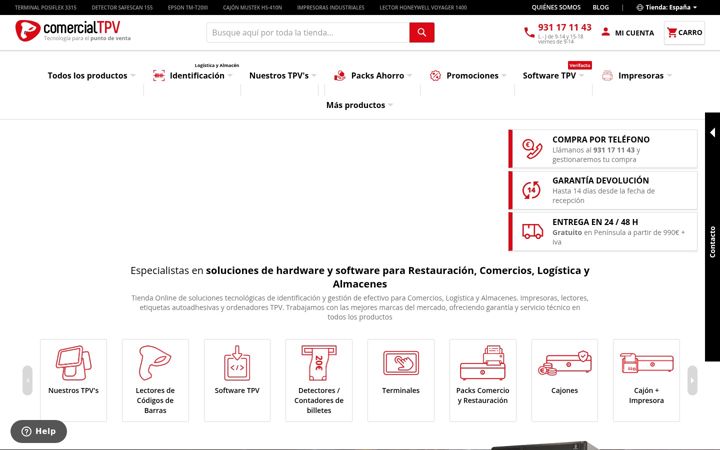
Task: Open the barcode reader category icon
Action: pyautogui.click(x=155, y=363)
